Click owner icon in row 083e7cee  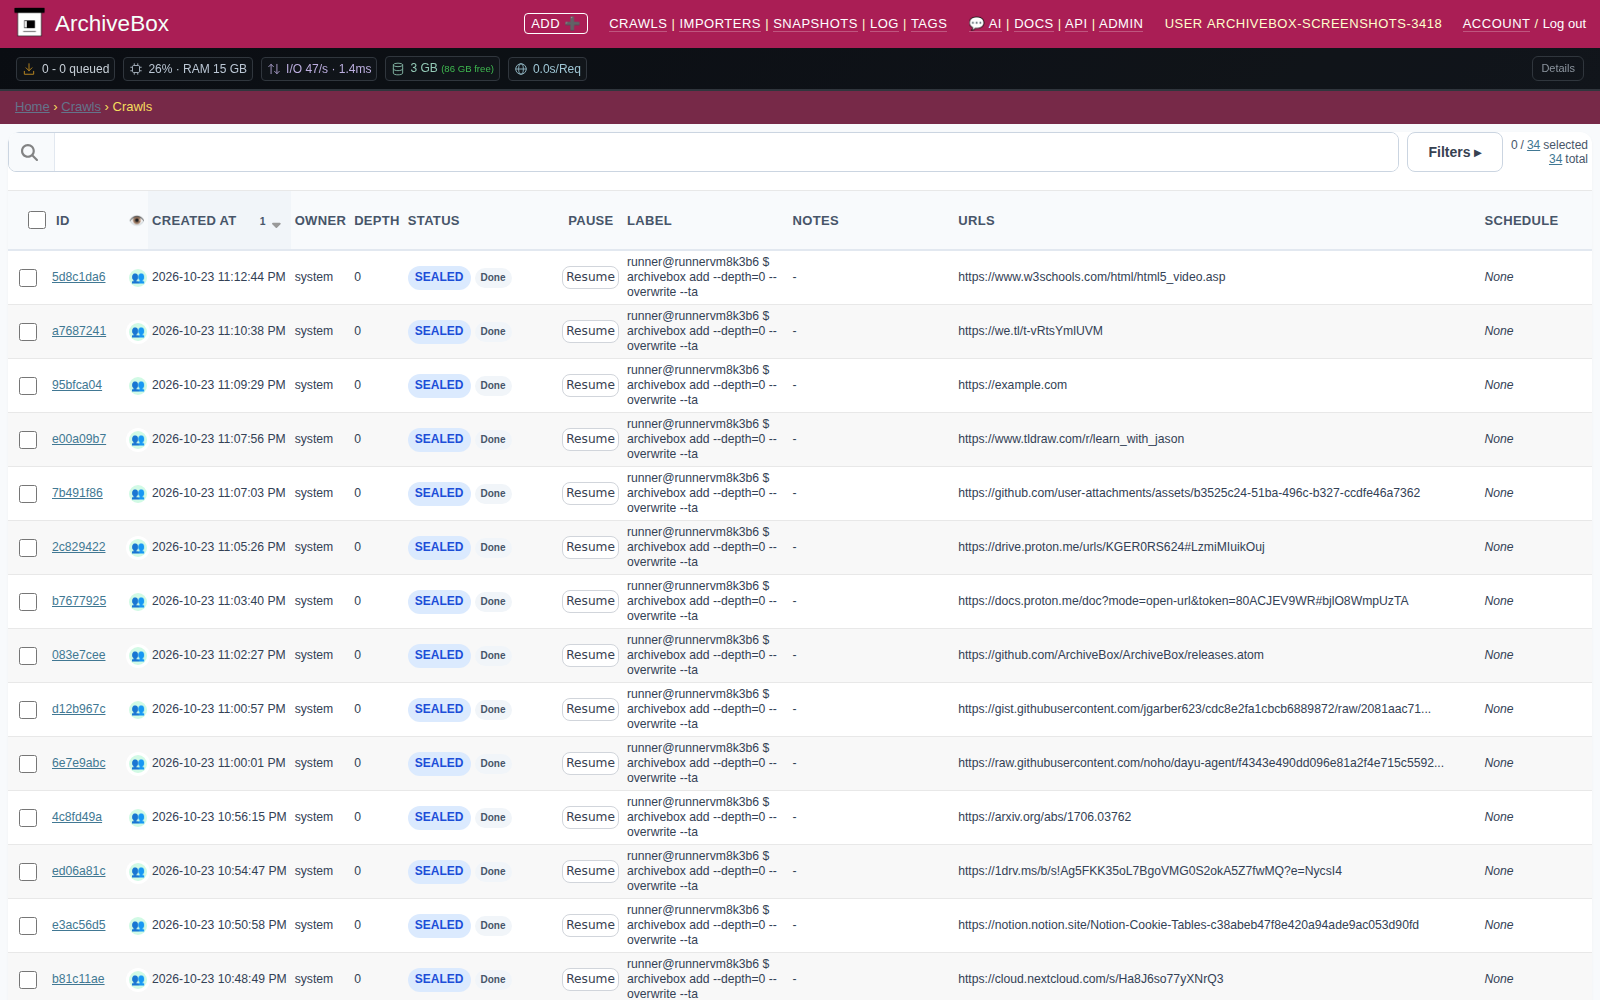(138, 656)
